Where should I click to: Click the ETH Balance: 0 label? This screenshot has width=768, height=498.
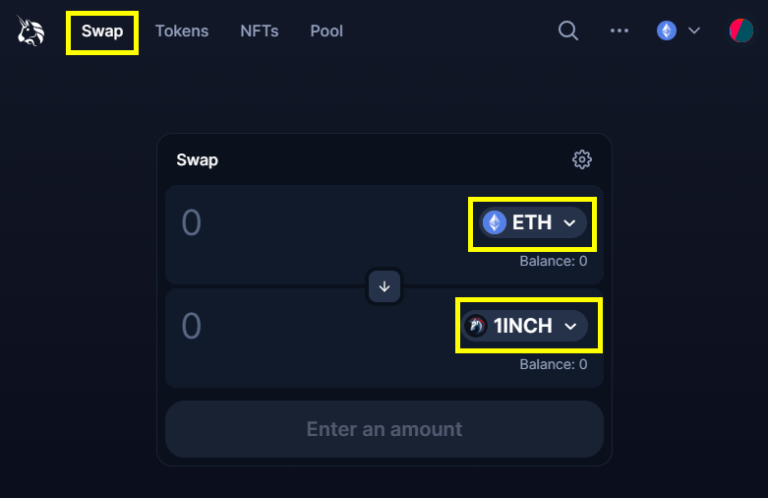[x=553, y=262]
